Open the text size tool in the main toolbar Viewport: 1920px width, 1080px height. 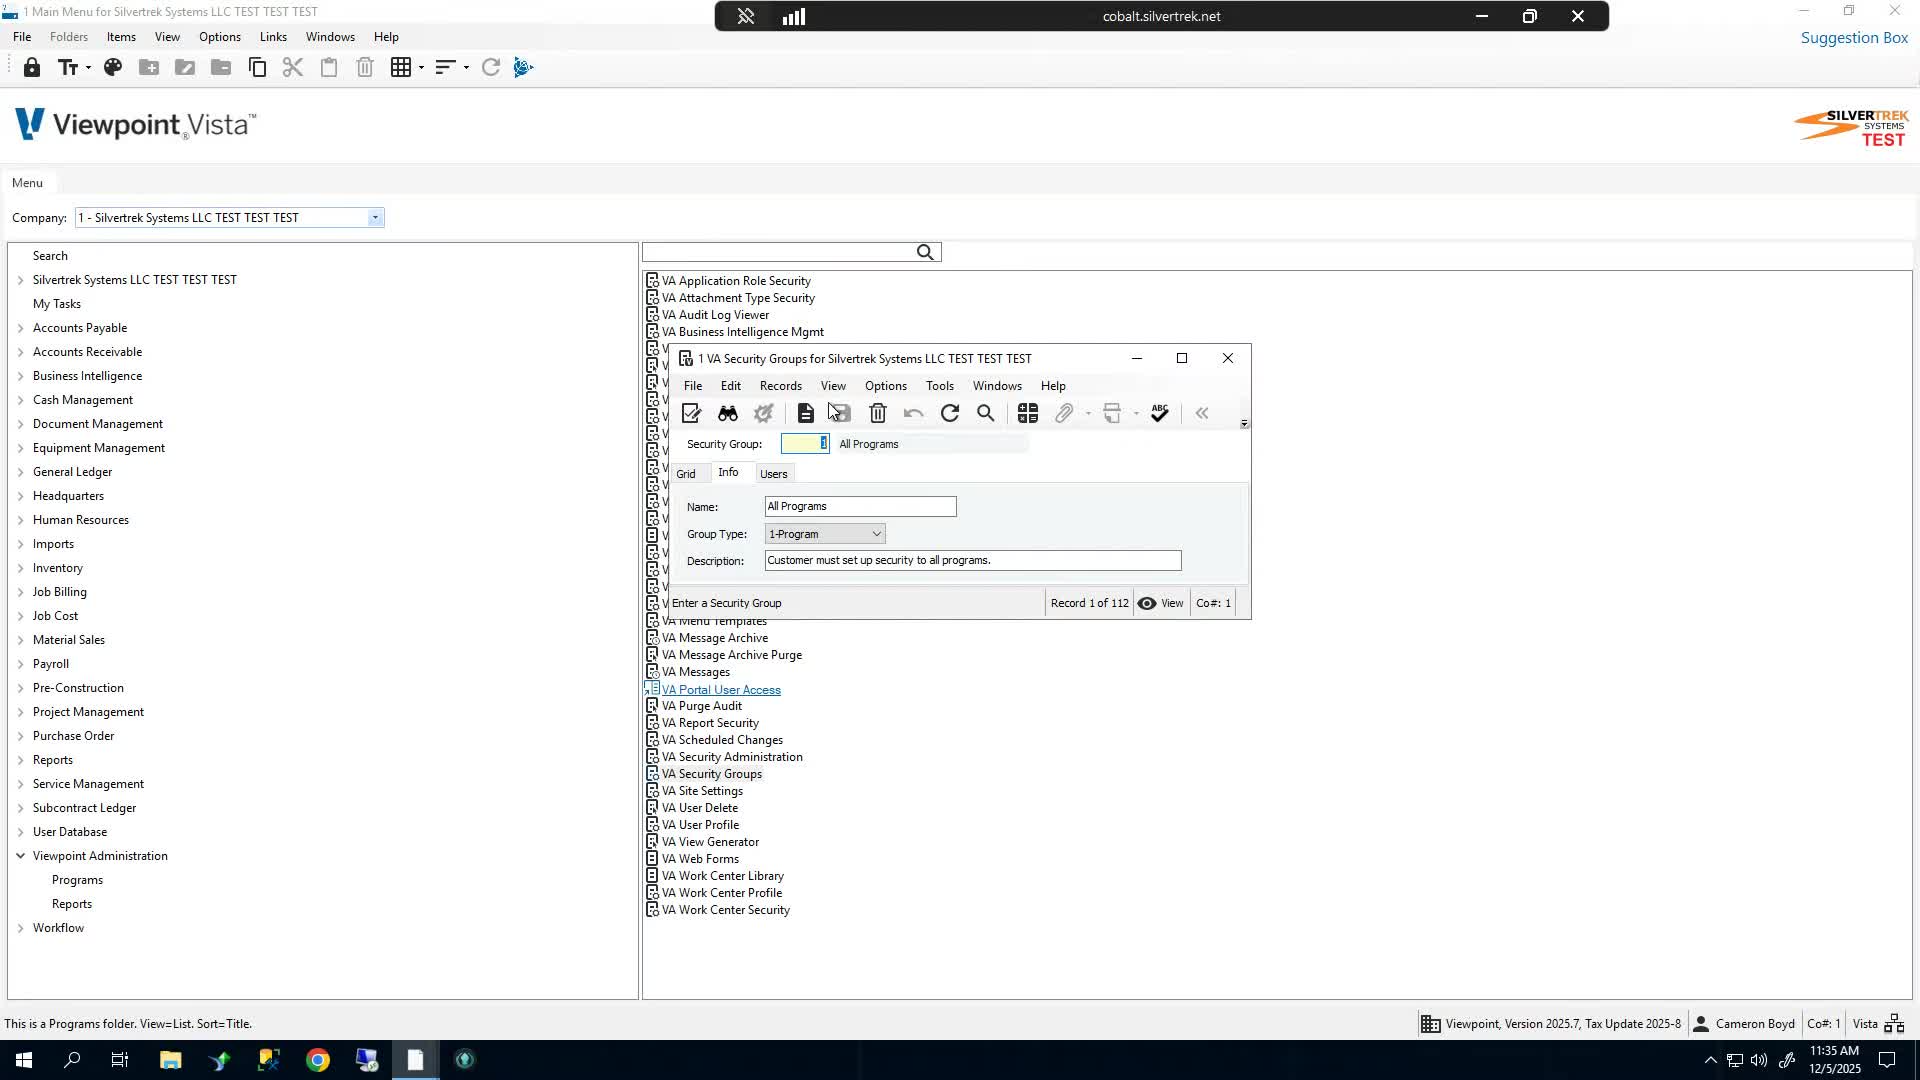pos(69,68)
